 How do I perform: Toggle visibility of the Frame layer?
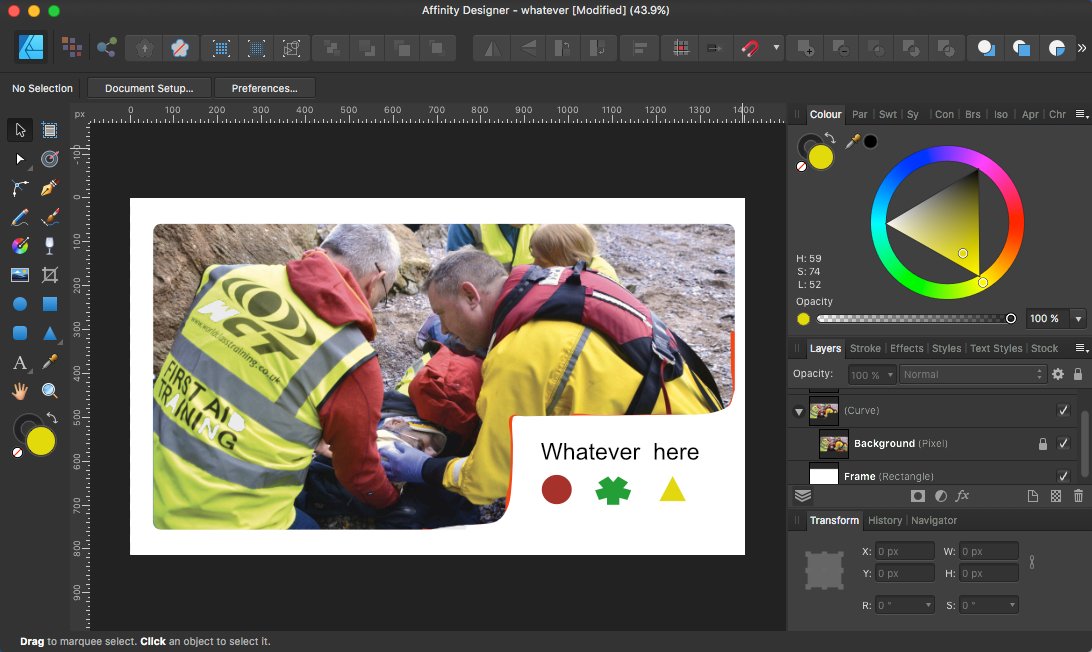tap(1065, 475)
